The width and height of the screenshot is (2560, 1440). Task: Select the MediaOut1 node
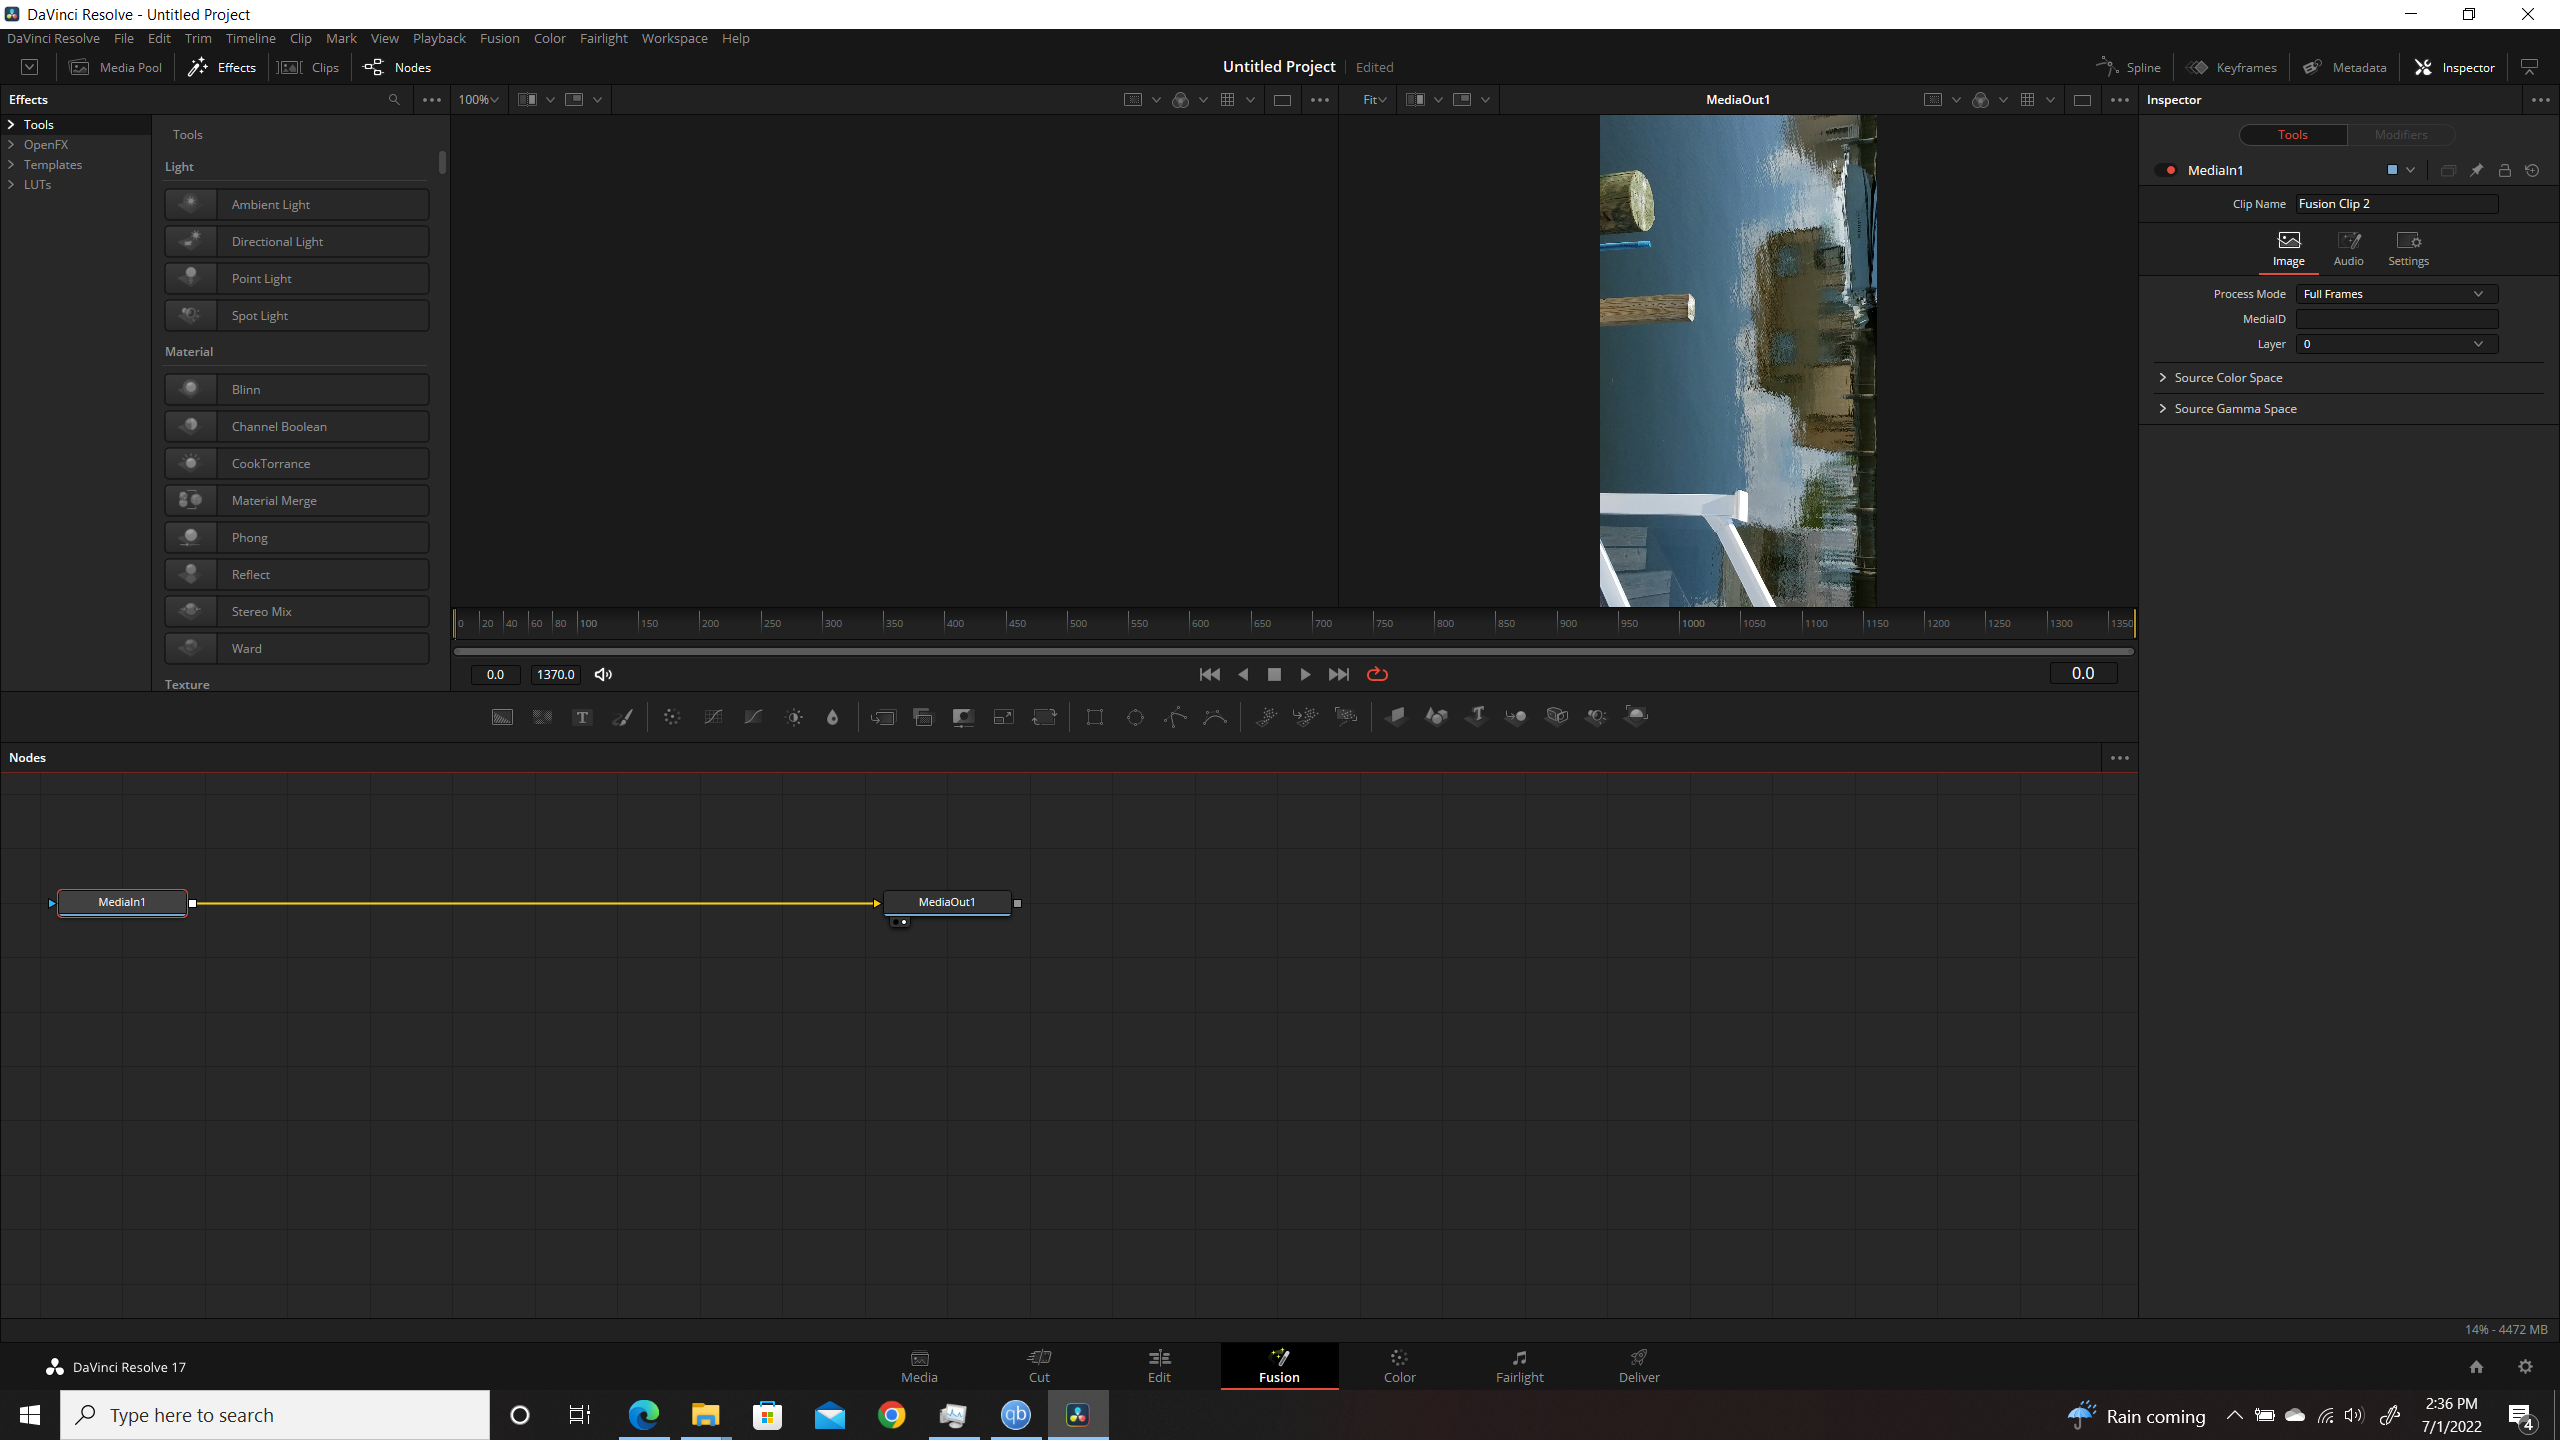947,903
